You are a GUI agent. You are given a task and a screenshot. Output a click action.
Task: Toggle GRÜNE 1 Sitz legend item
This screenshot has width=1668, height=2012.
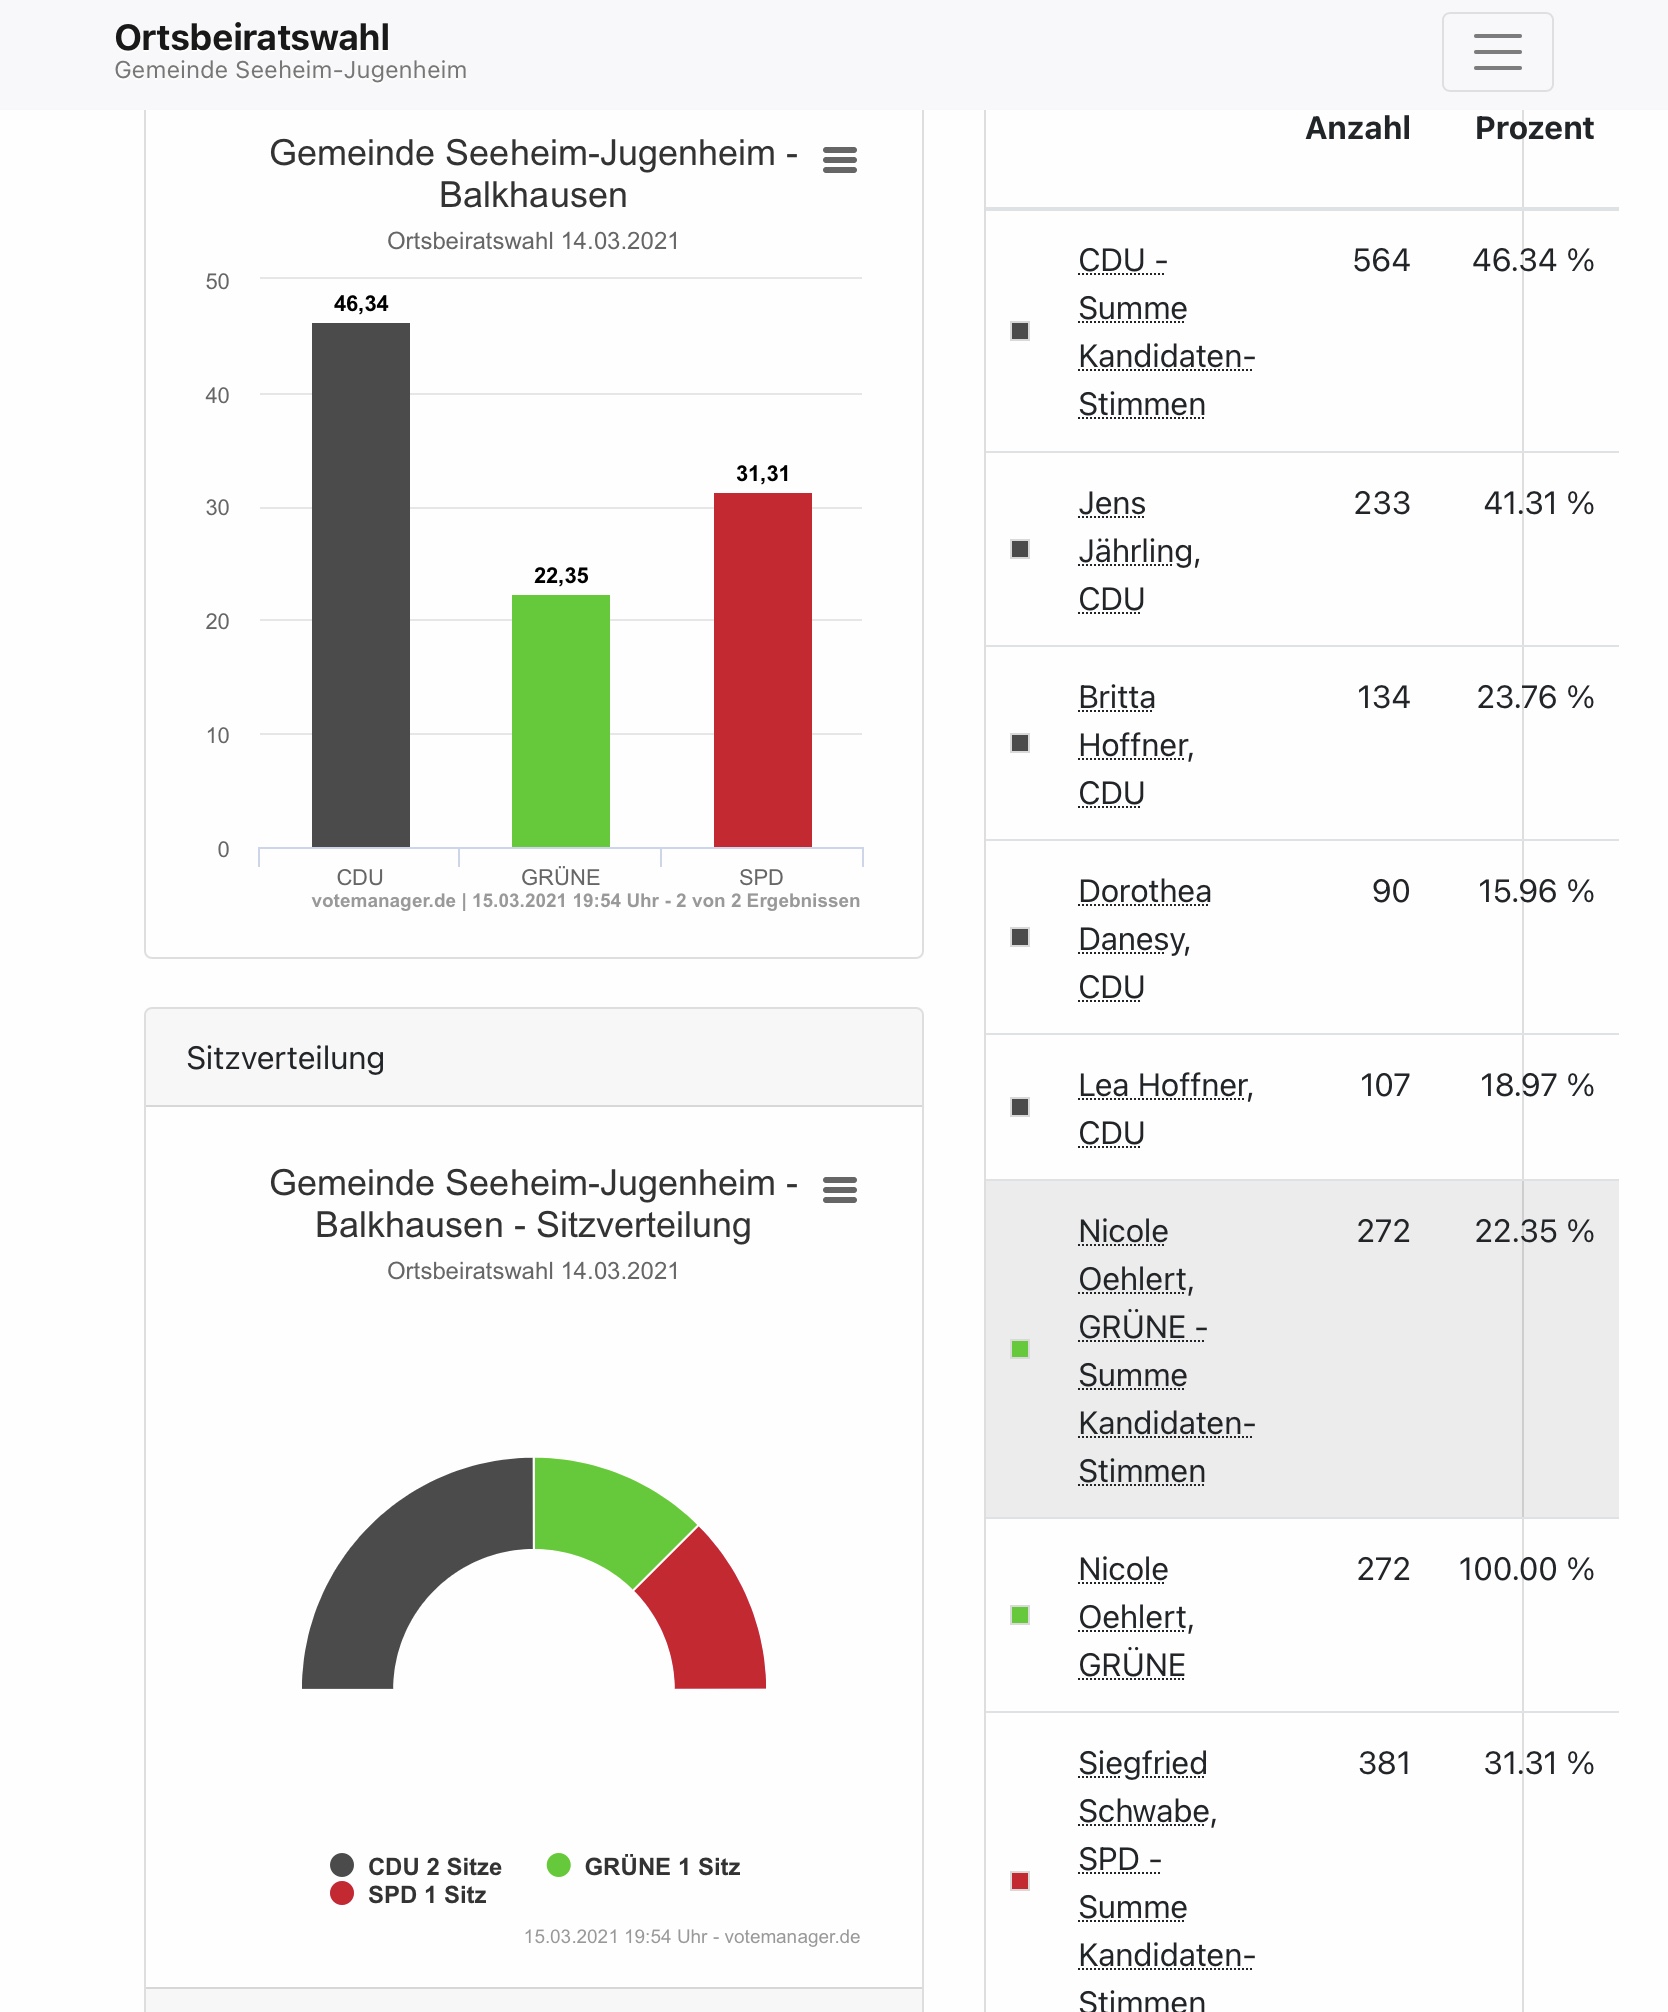point(644,1866)
